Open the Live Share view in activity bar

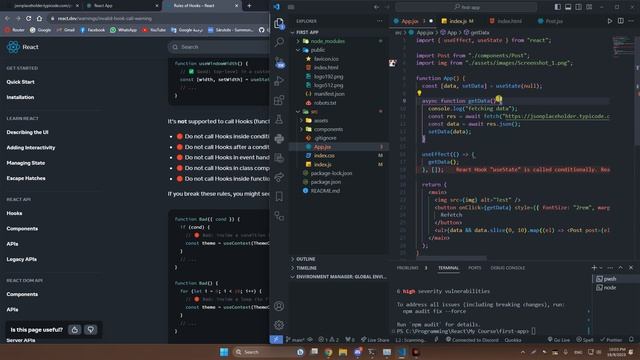click(x=279, y=177)
